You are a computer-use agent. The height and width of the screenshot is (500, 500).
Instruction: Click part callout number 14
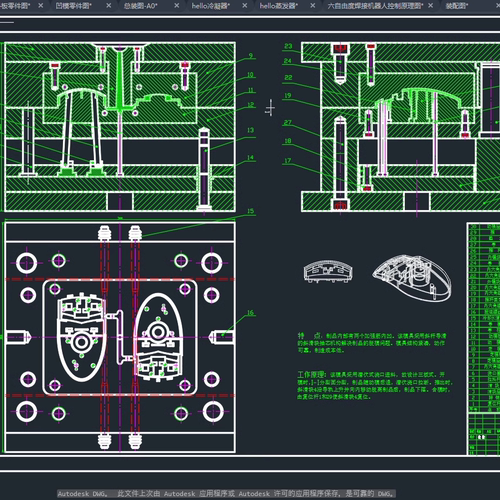click(251, 157)
